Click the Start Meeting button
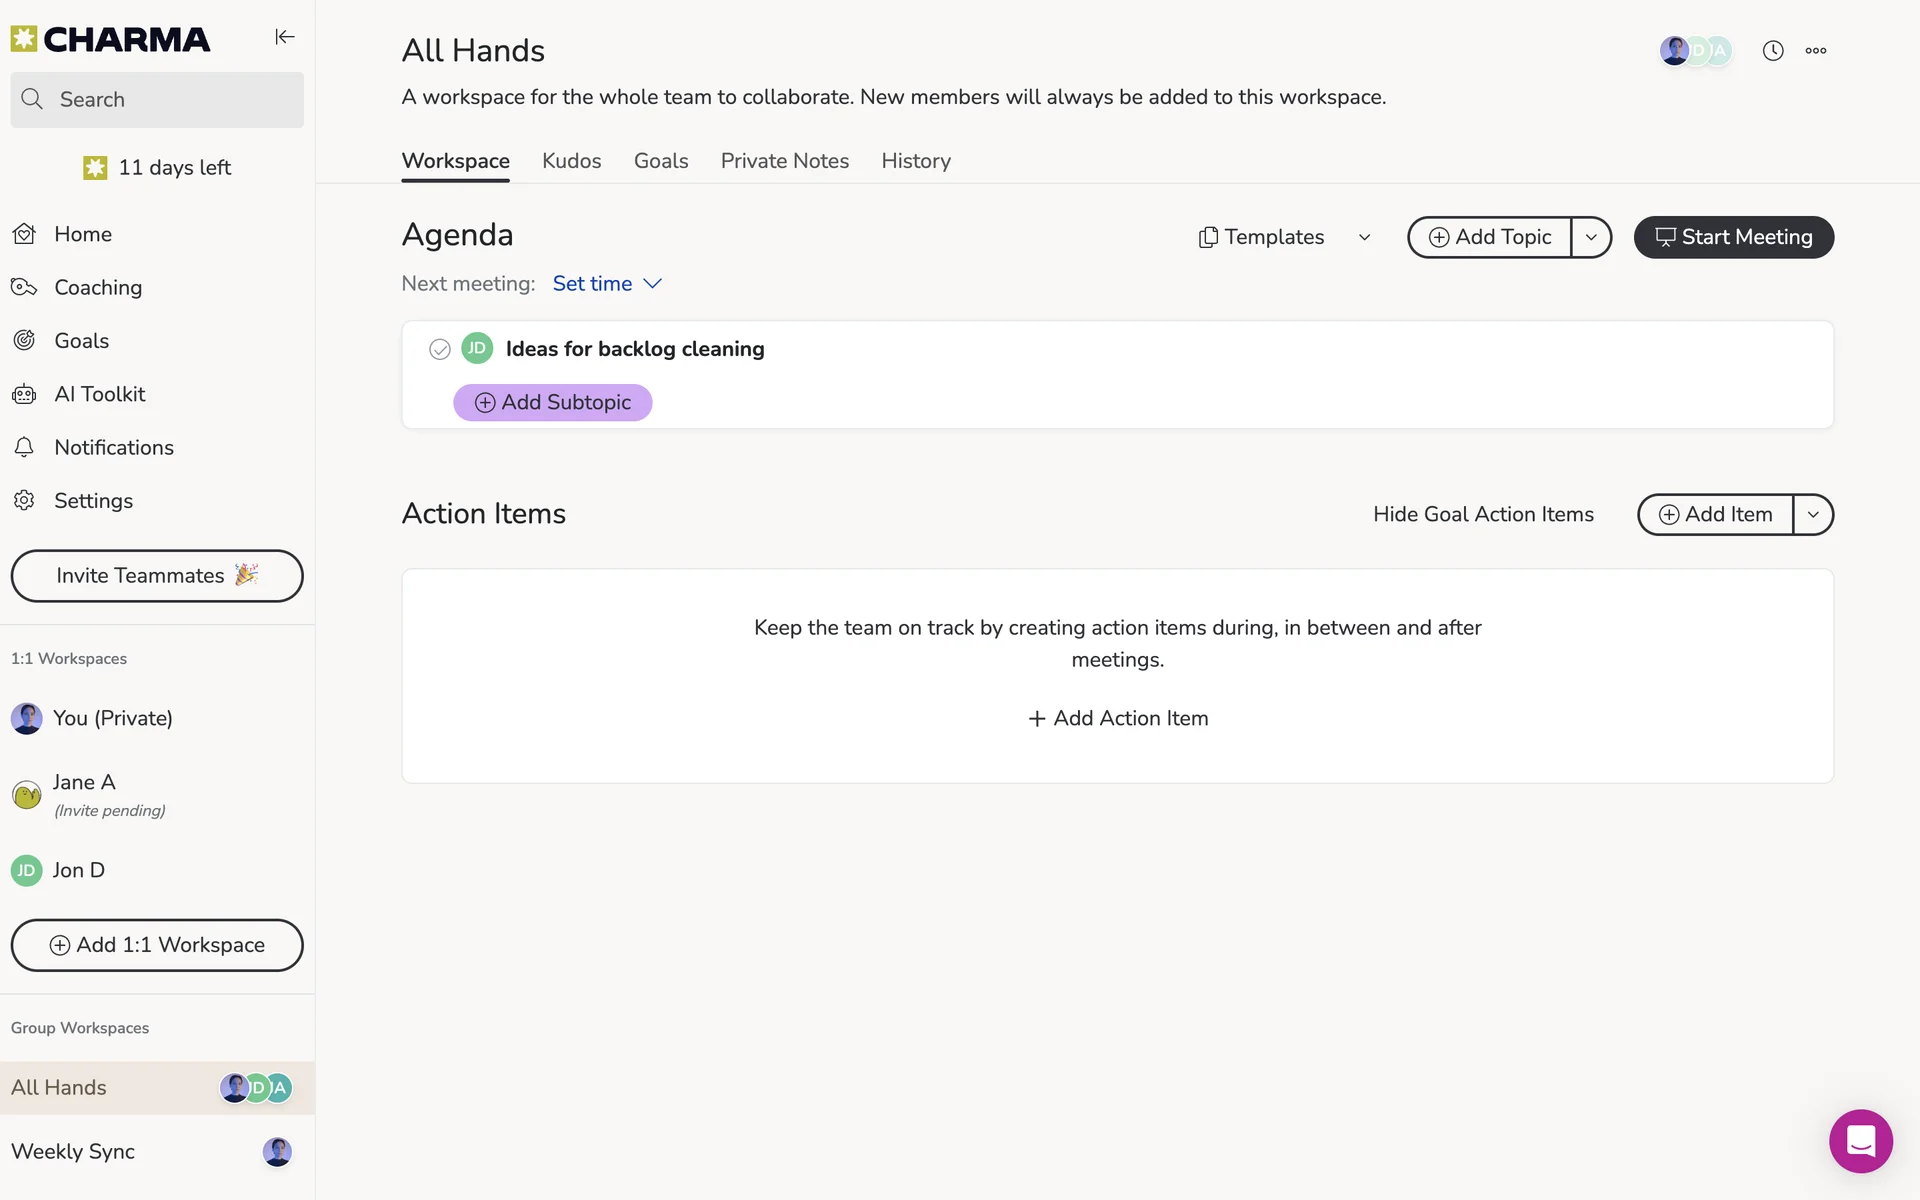1920x1200 pixels. pos(1733,237)
